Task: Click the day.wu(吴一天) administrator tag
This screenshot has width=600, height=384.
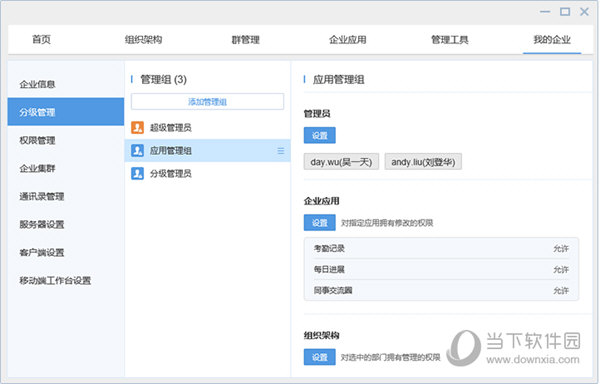Action: click(341, 162)
